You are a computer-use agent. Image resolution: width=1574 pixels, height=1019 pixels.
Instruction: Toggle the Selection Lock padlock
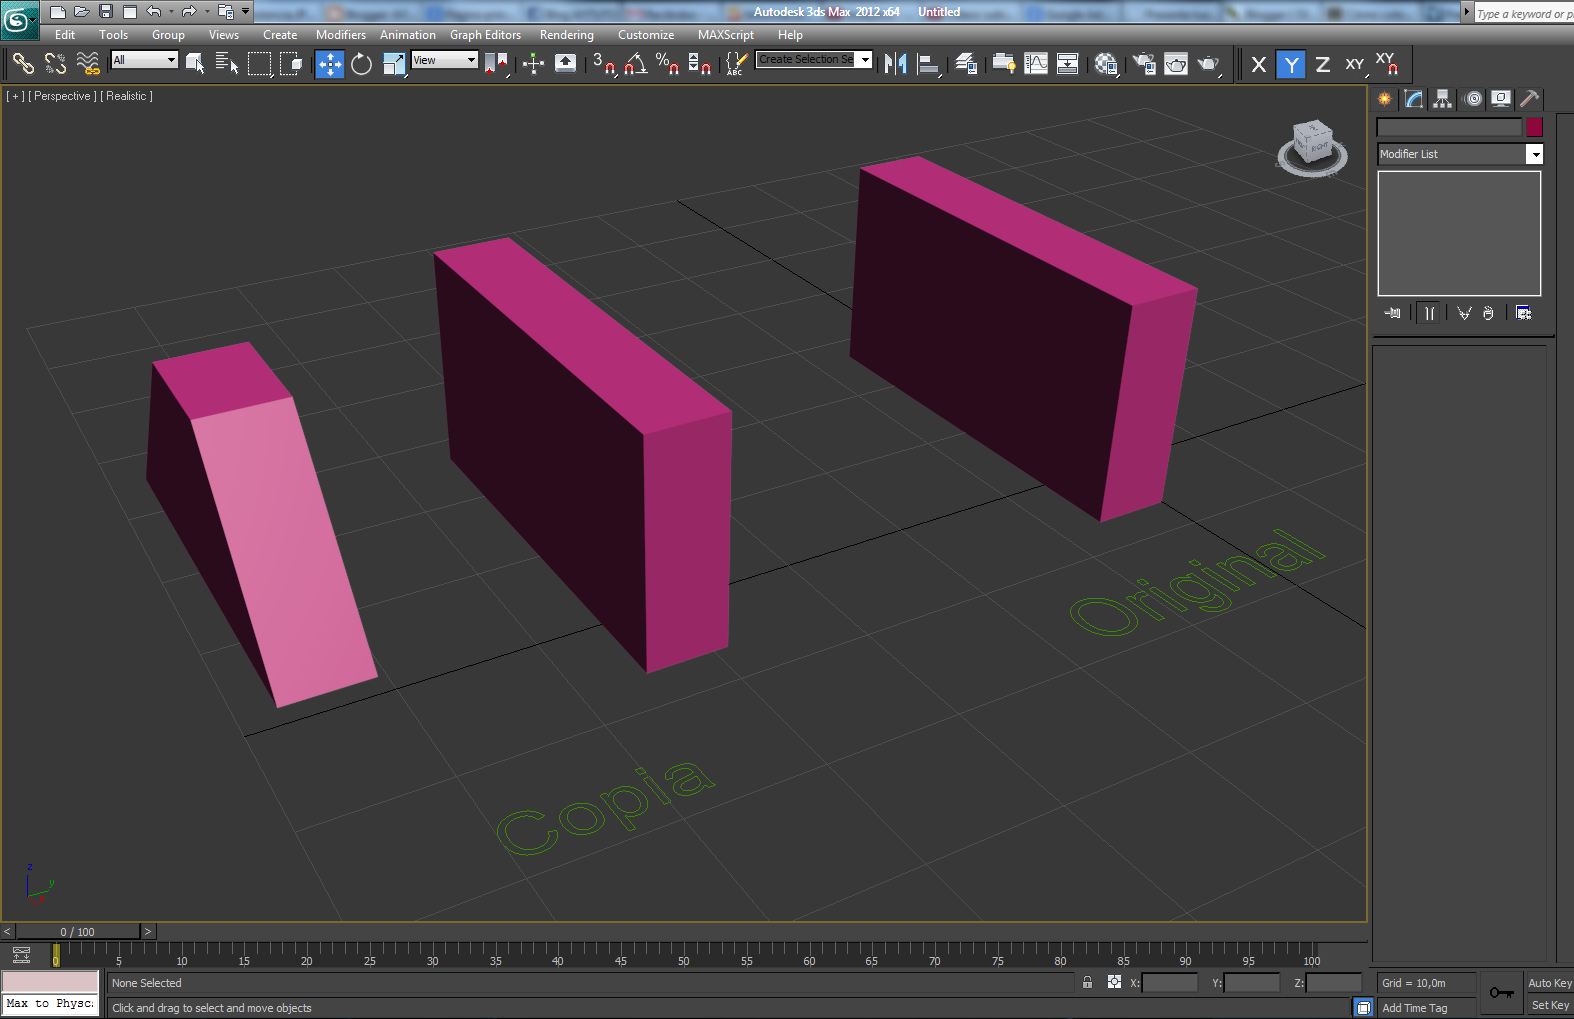tap(1087, 983)
